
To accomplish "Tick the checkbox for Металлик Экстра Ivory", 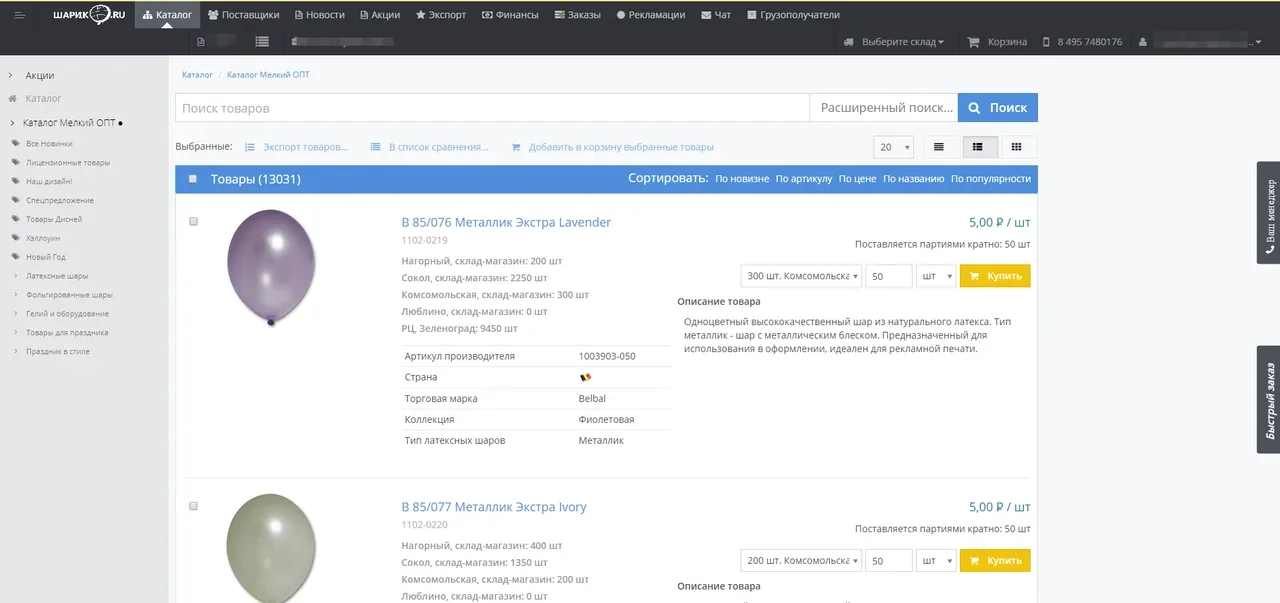I will click(193, 506).
